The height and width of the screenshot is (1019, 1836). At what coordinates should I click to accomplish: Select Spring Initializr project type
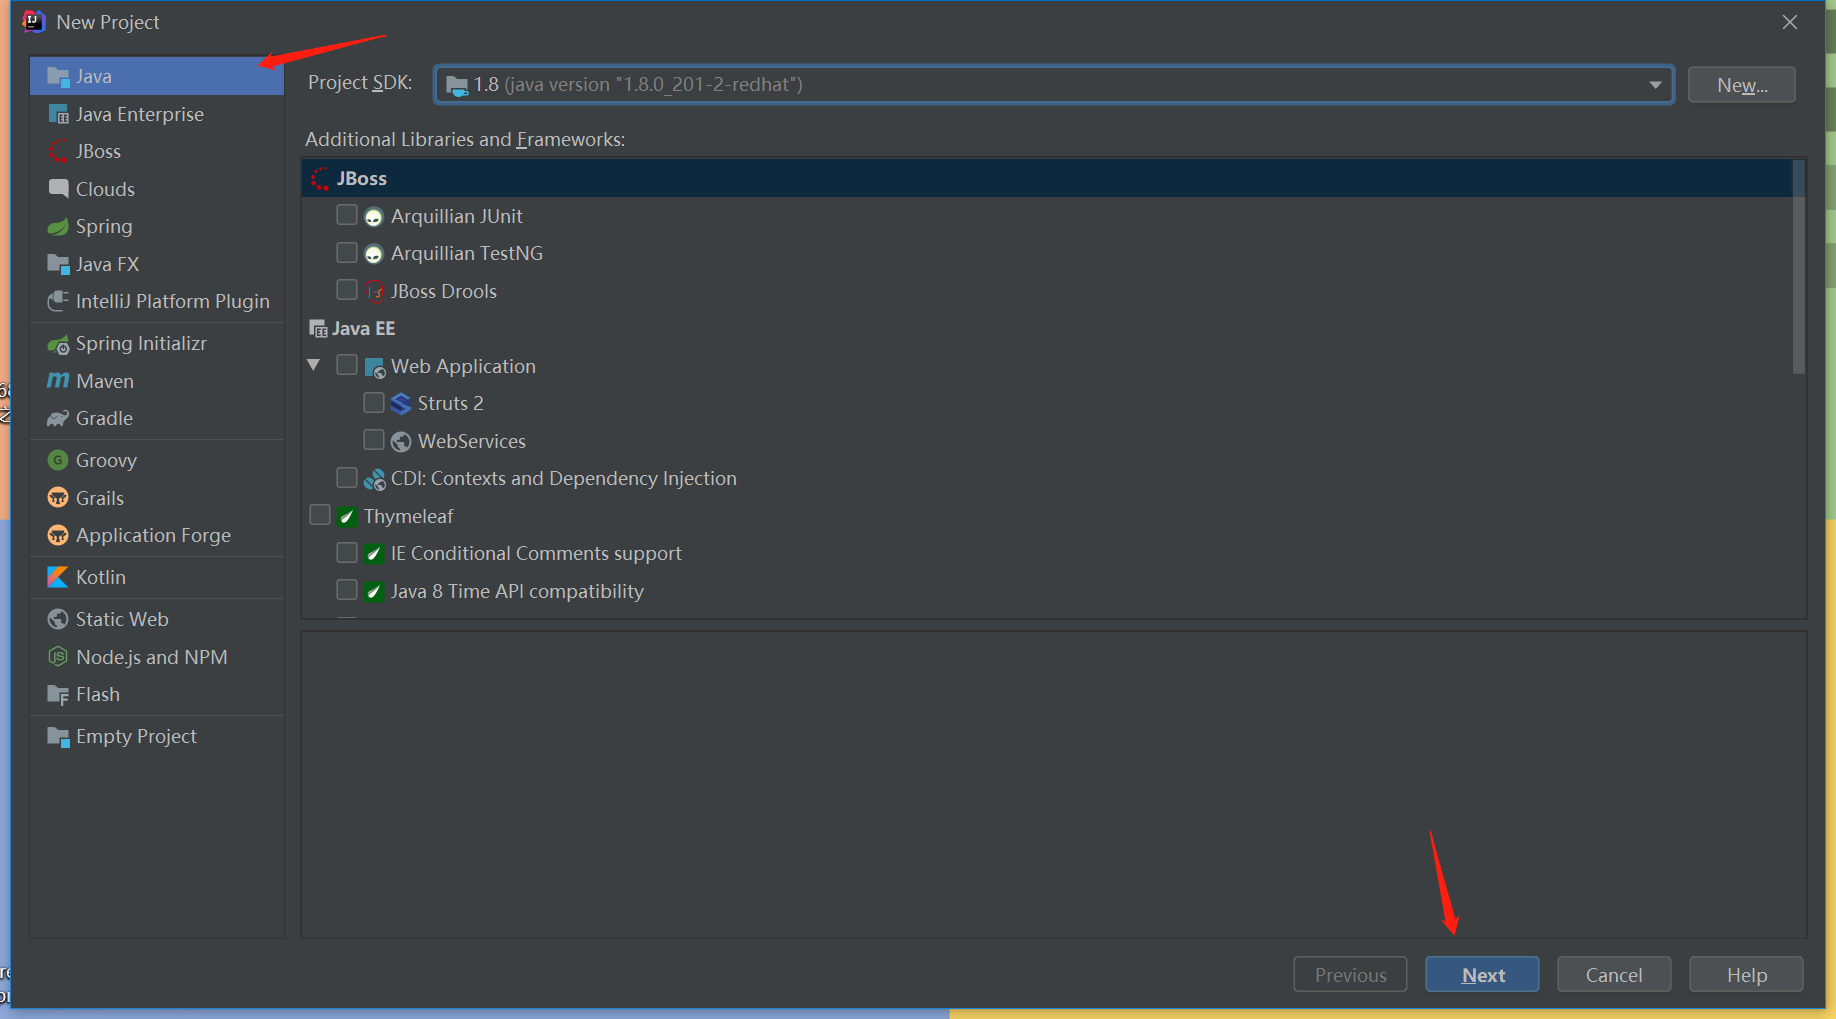tap(157, 344)
